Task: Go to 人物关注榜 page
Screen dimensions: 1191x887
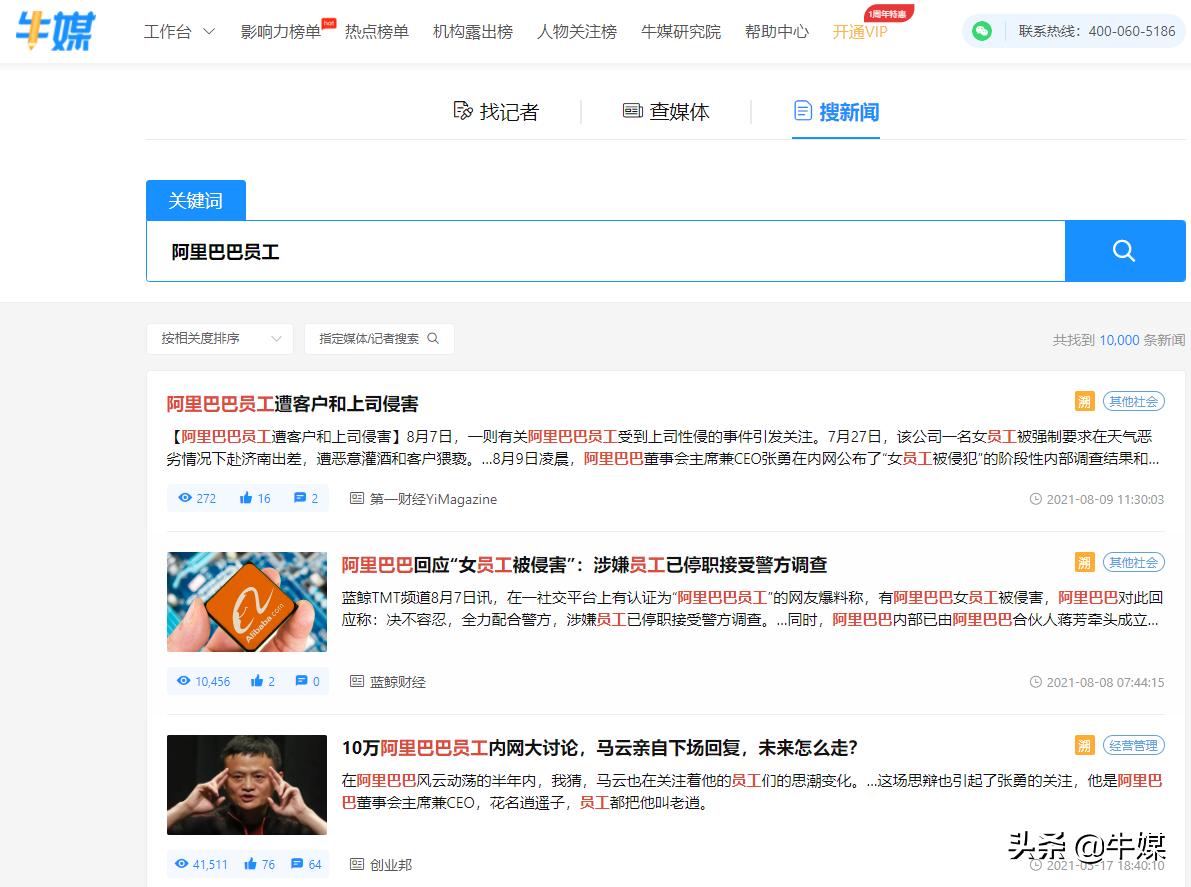Action: (x=577, y=31)
